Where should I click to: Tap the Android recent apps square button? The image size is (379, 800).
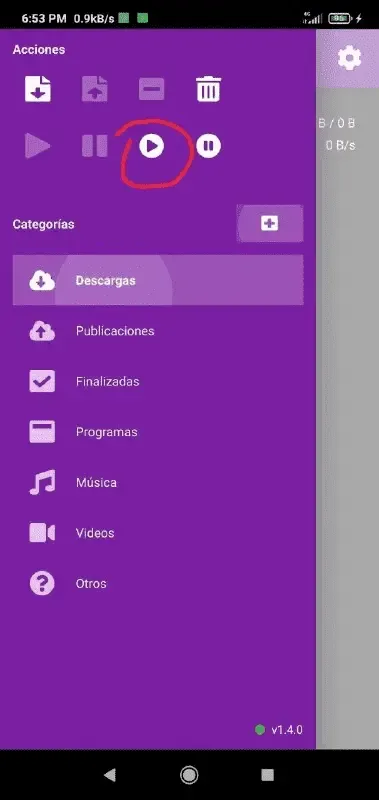pos(268,776)
